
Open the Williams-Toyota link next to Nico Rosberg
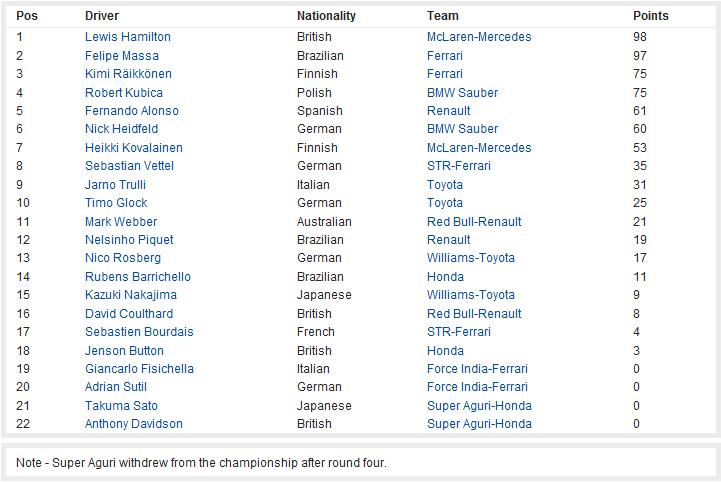471,258
